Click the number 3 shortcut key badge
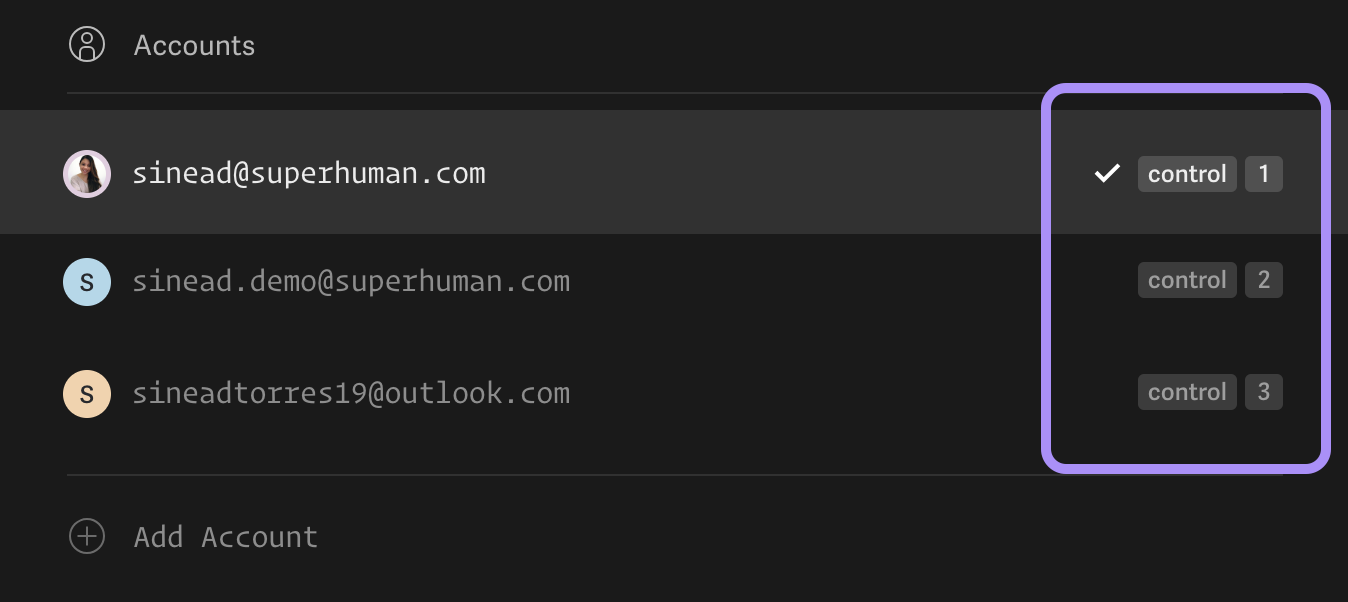 point(1264,392)
